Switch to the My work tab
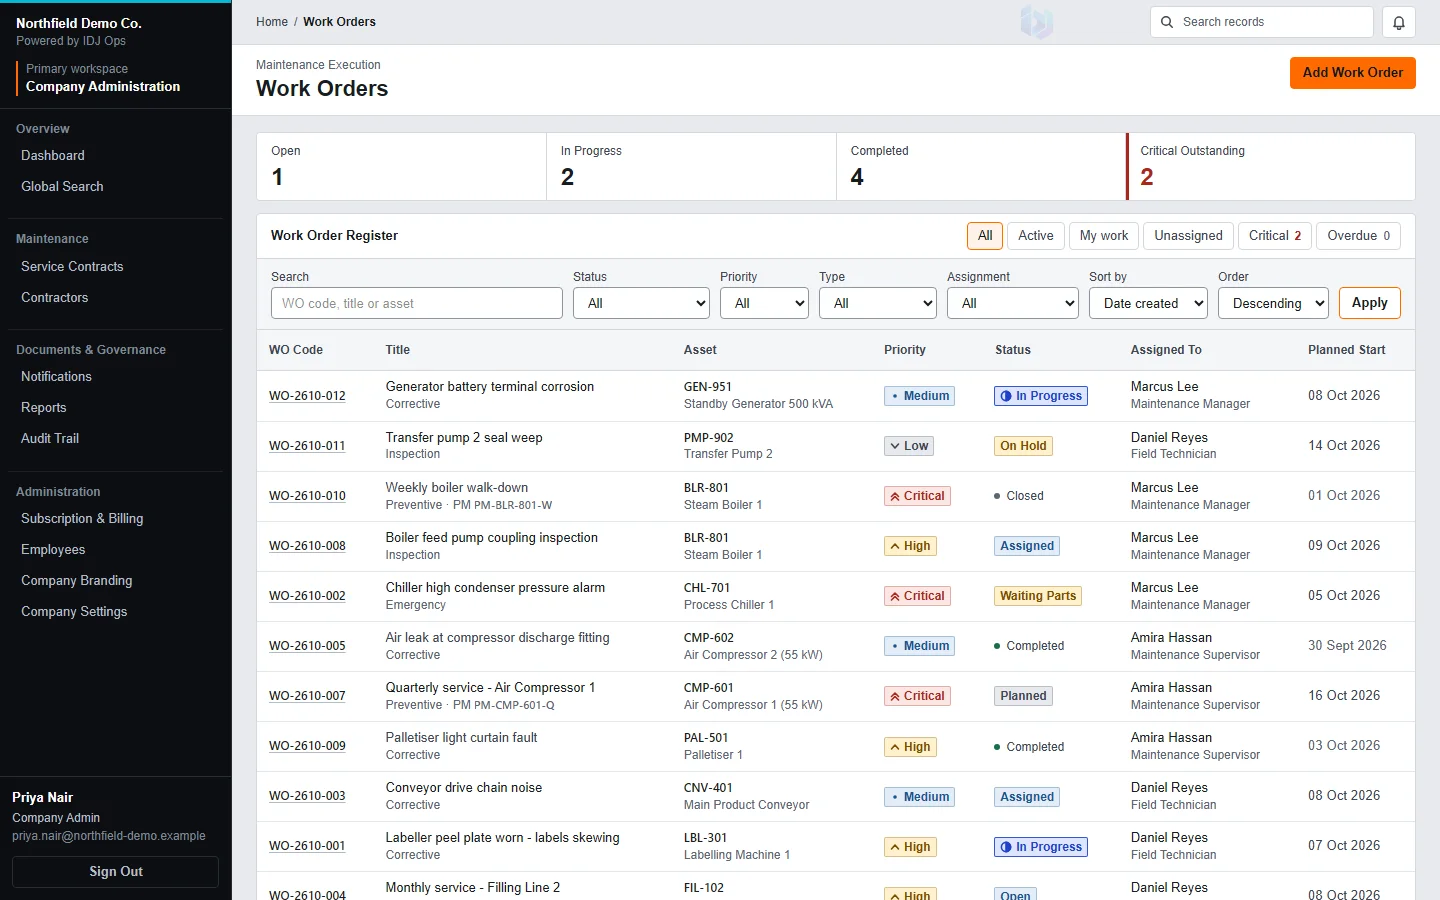1440x900 pixels. (1104, 236)
